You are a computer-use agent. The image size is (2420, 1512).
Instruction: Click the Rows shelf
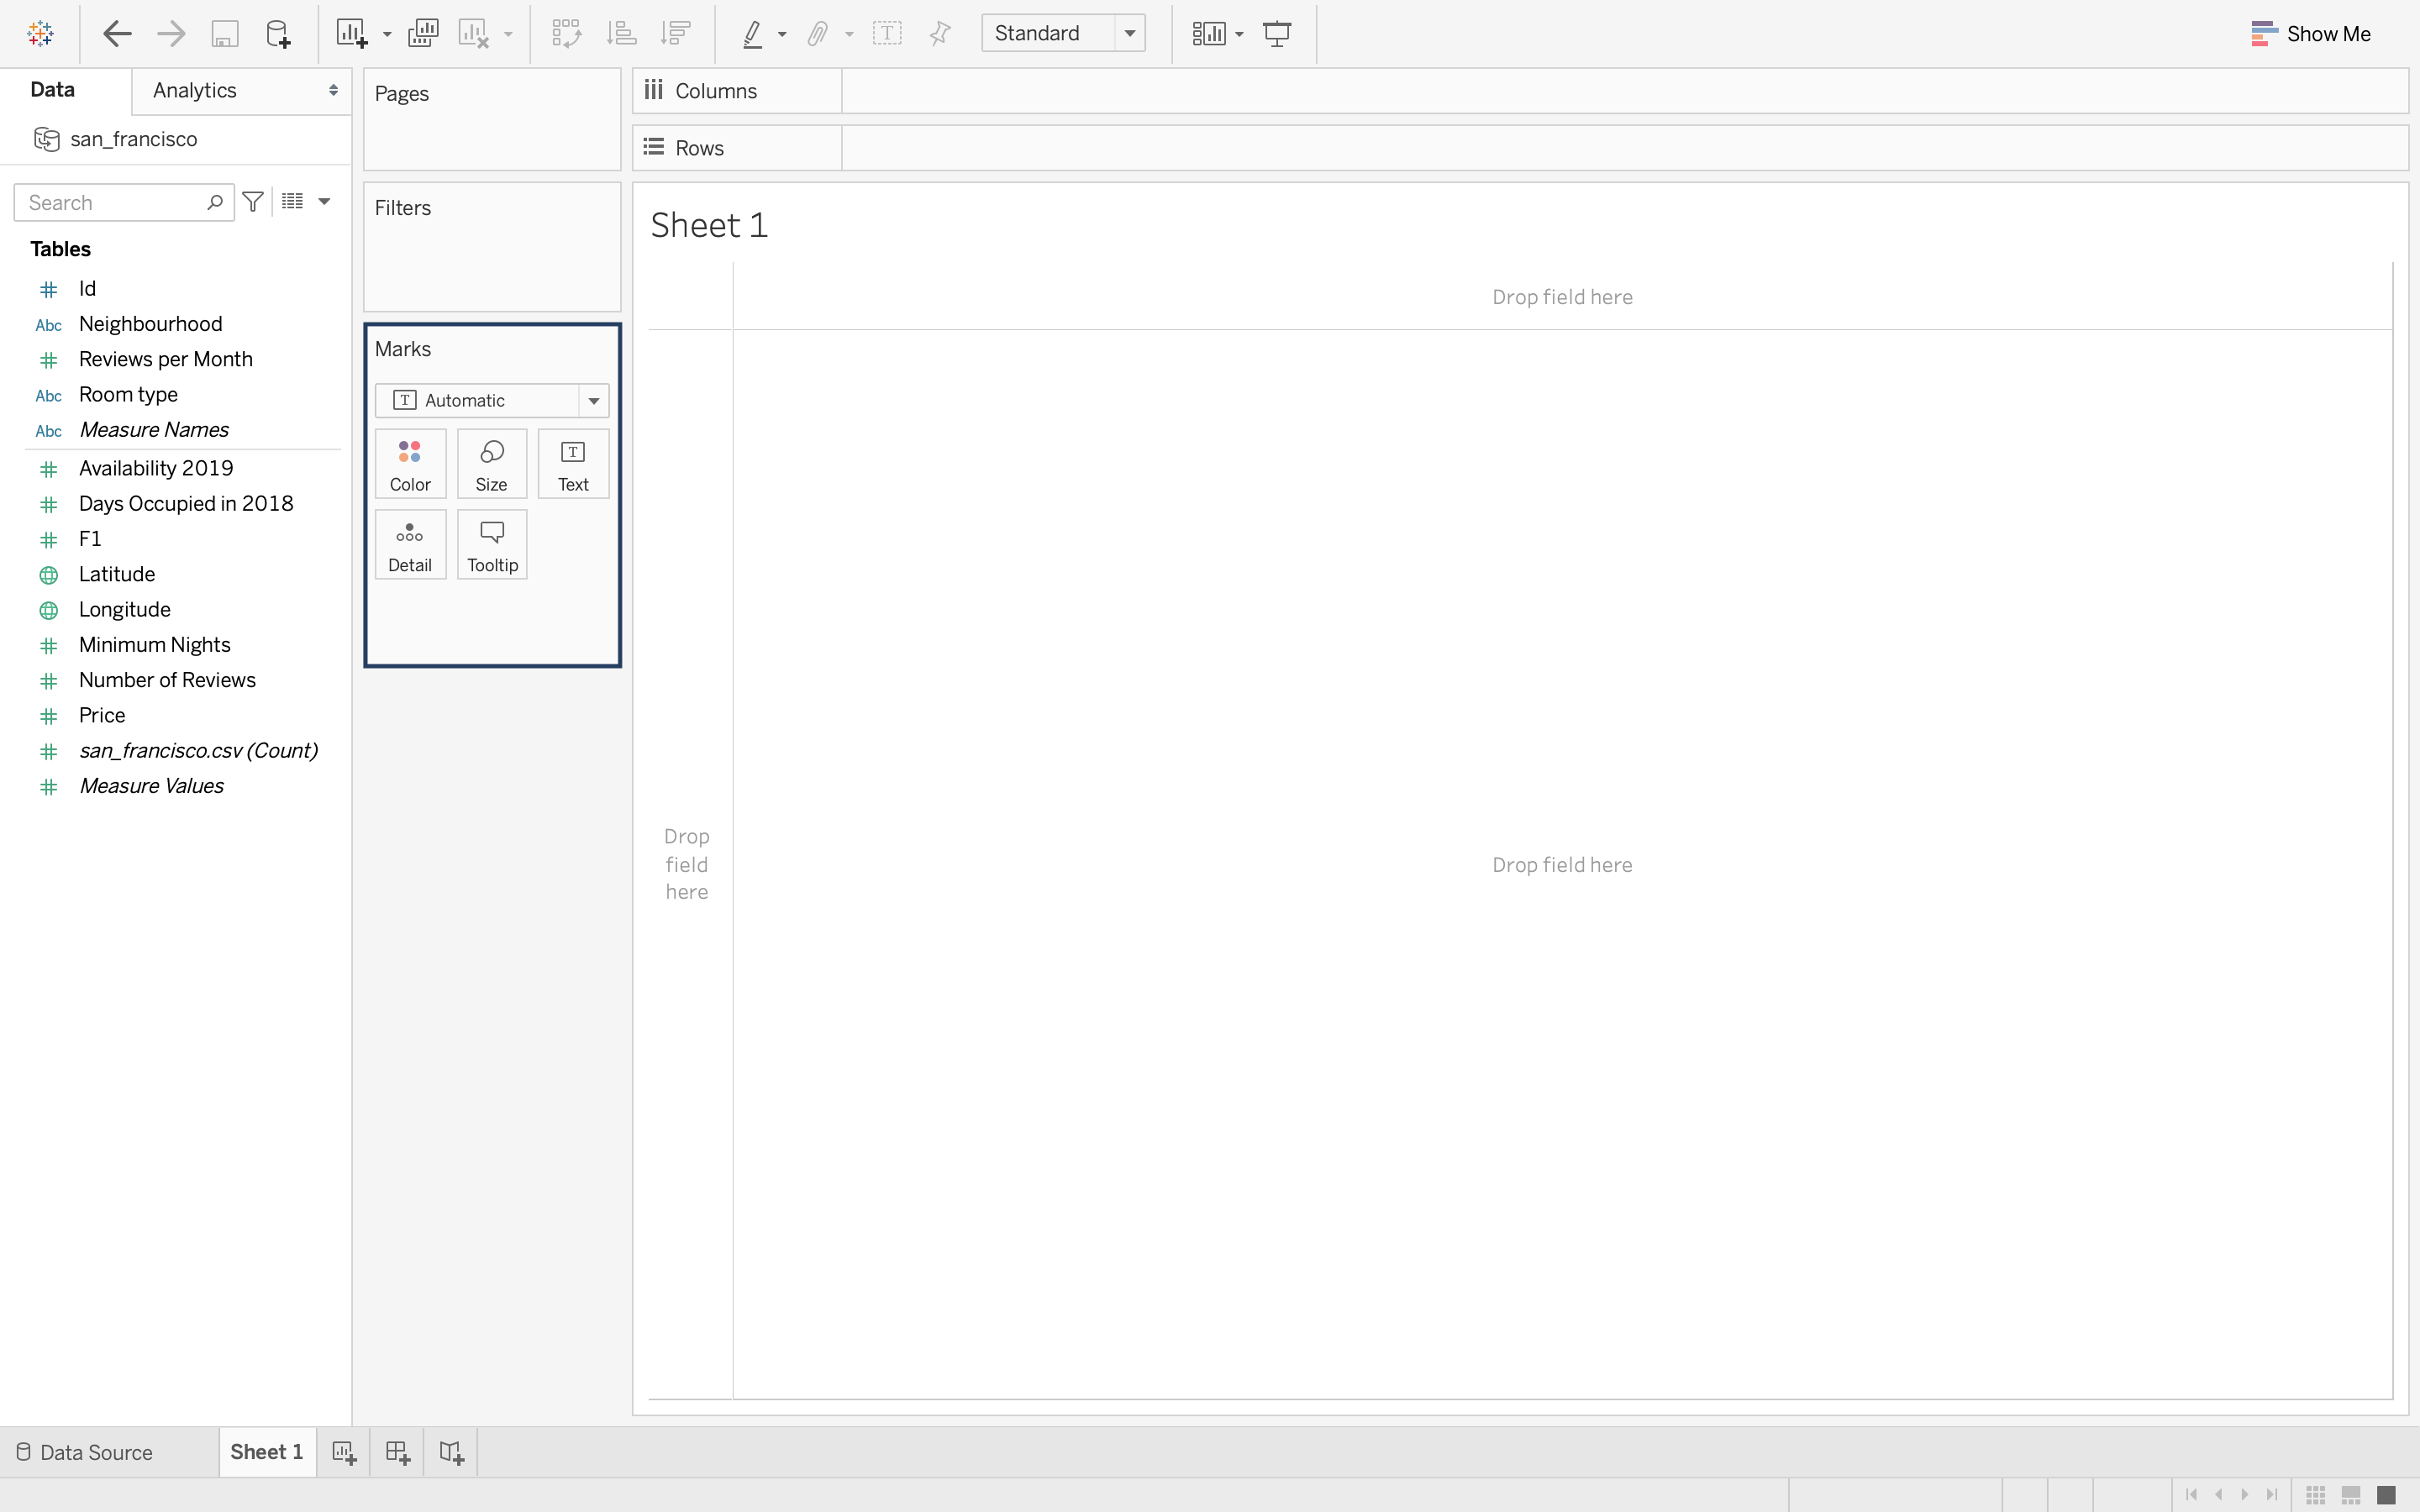click(1625, 148)
